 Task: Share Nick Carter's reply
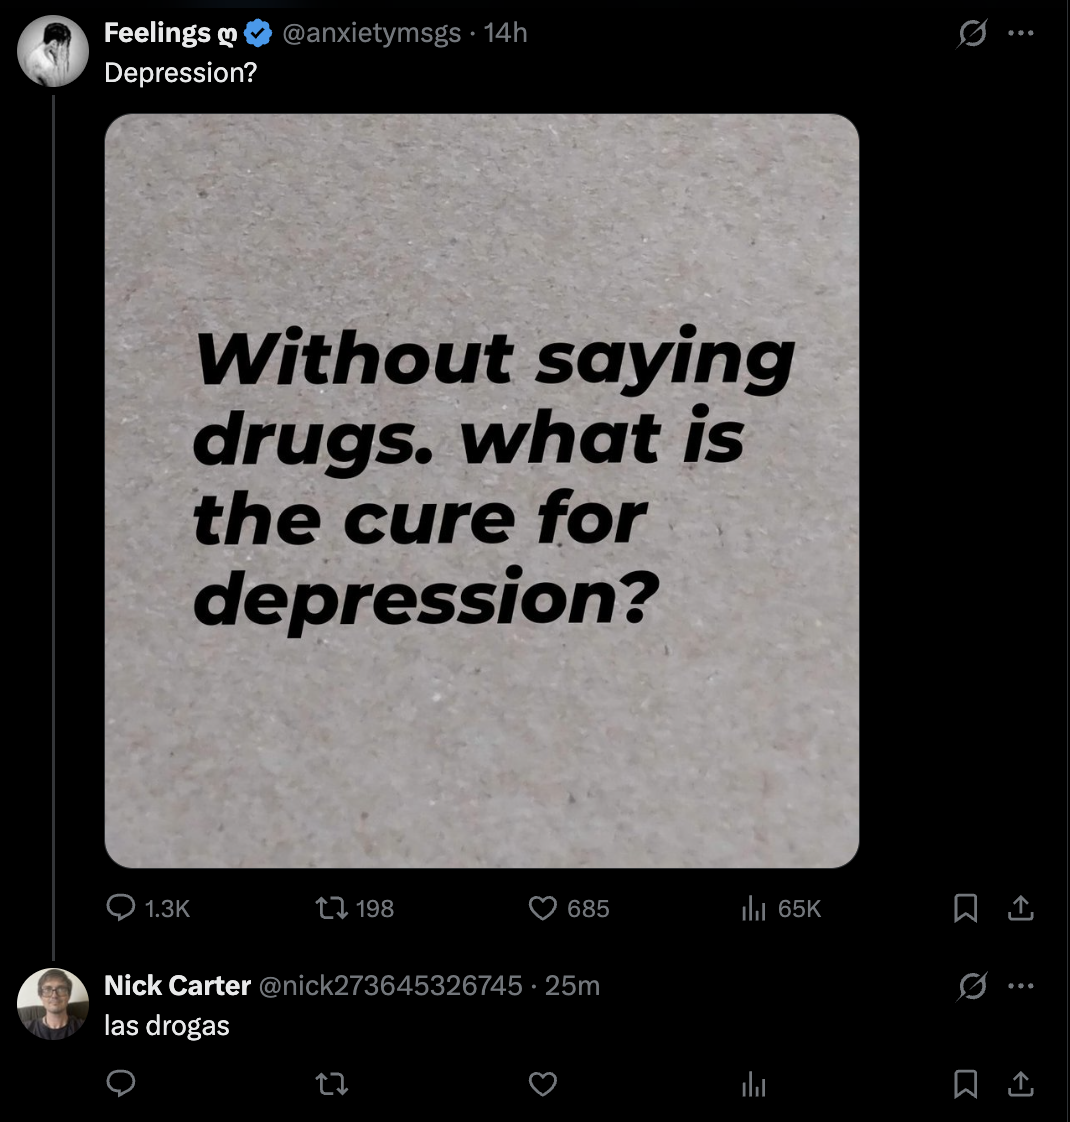click(x=1020, y=1084)
